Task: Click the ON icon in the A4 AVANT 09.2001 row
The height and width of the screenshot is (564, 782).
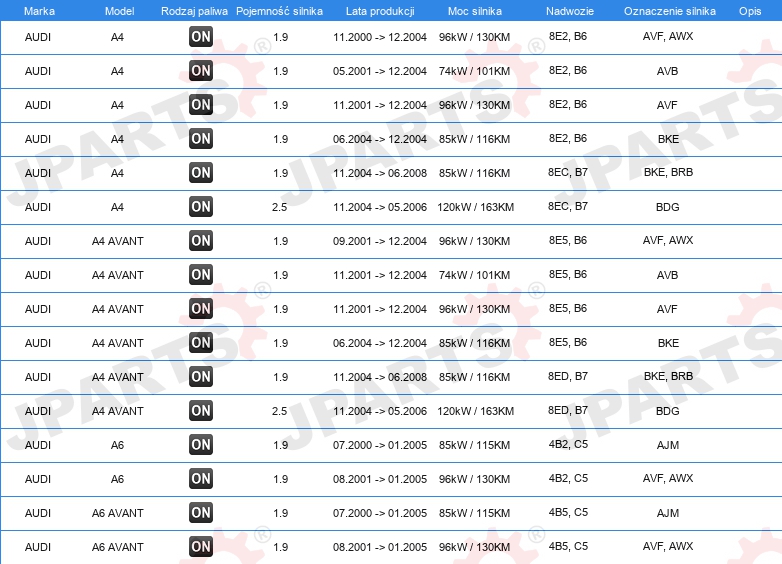Action: click(201, 241)
